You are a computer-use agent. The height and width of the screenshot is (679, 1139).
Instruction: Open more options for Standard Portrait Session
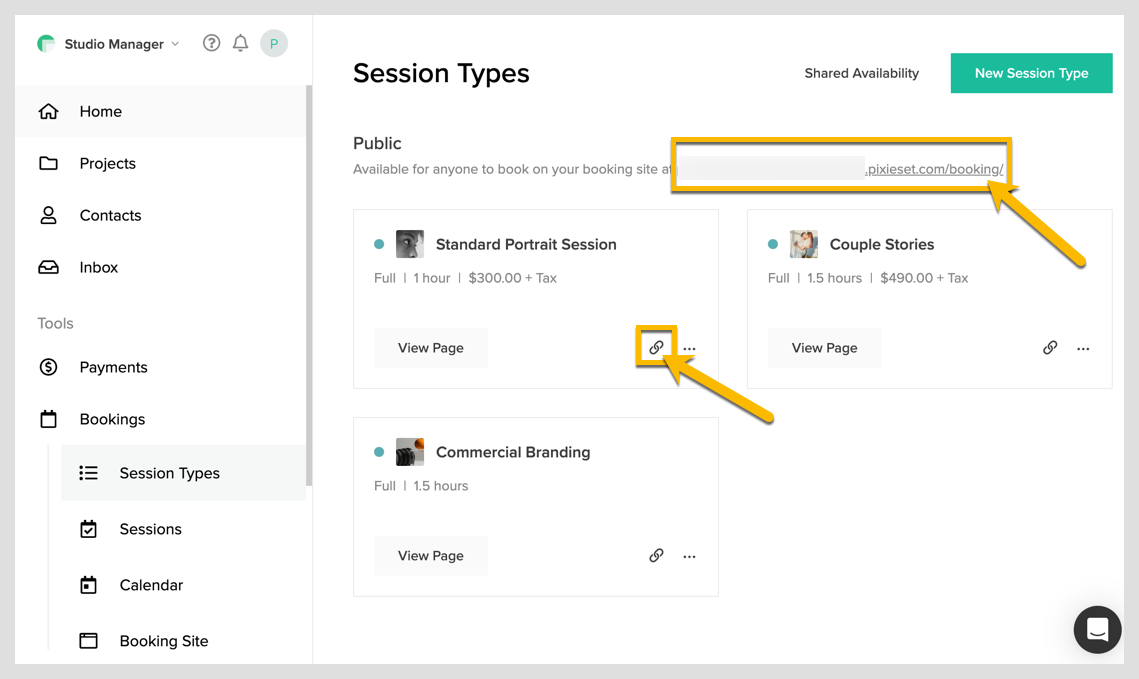click(x=689, y=349)
